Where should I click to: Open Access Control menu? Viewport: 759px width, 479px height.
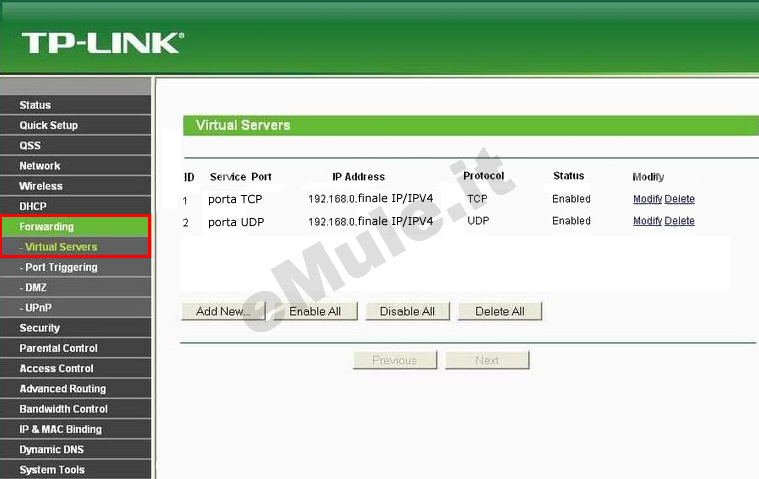point(76,369)
